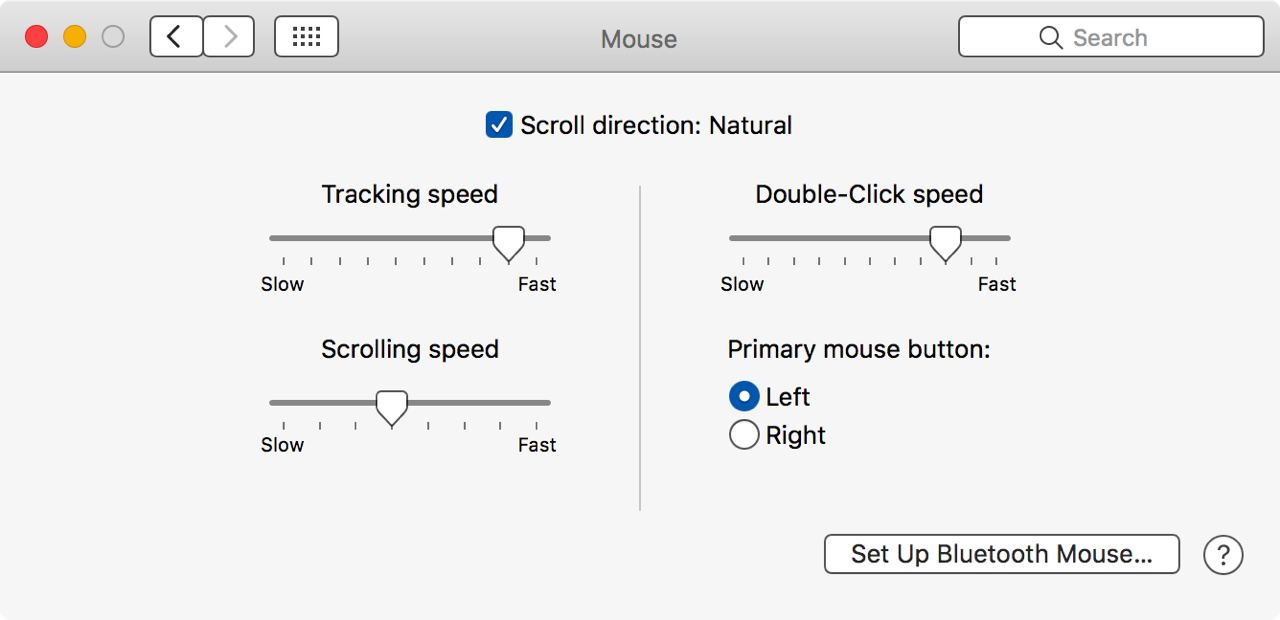Minimize the window with yellow button
The image size is (1280, 620).
tap(75, 37)
